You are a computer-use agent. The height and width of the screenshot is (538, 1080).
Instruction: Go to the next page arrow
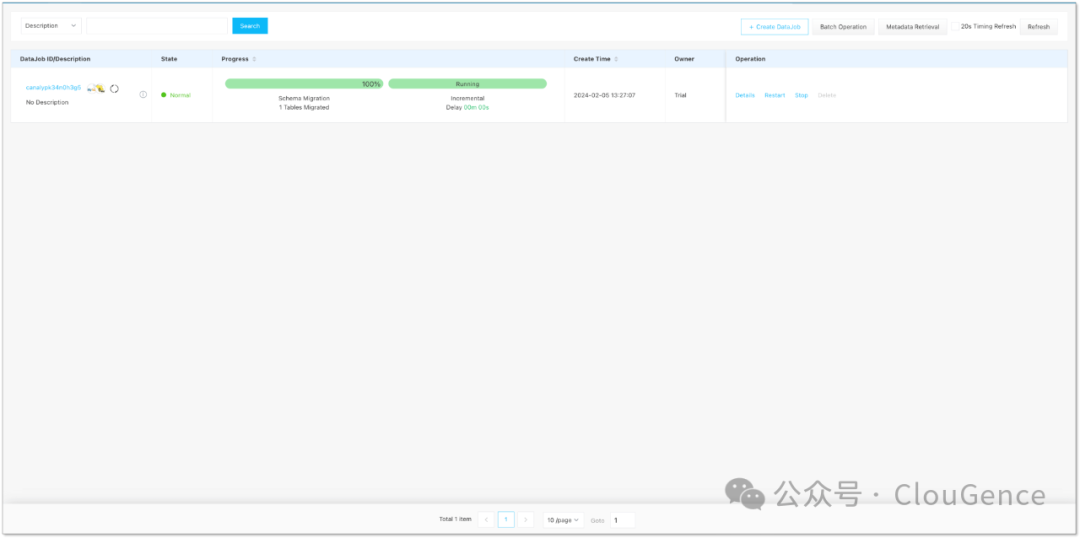coord(526,519)
